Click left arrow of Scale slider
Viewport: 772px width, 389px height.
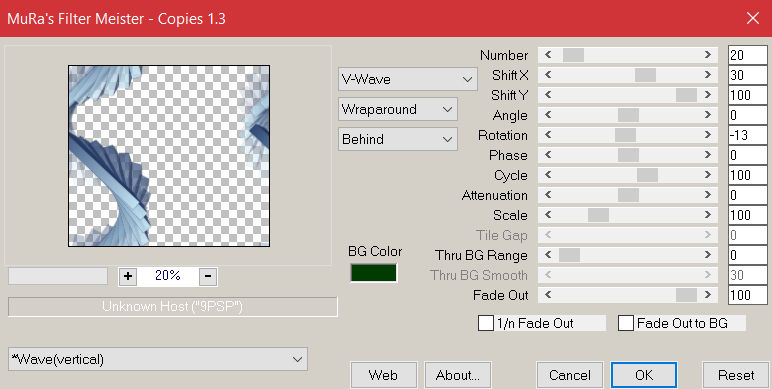pyautogui.click(x=548, y=215)
